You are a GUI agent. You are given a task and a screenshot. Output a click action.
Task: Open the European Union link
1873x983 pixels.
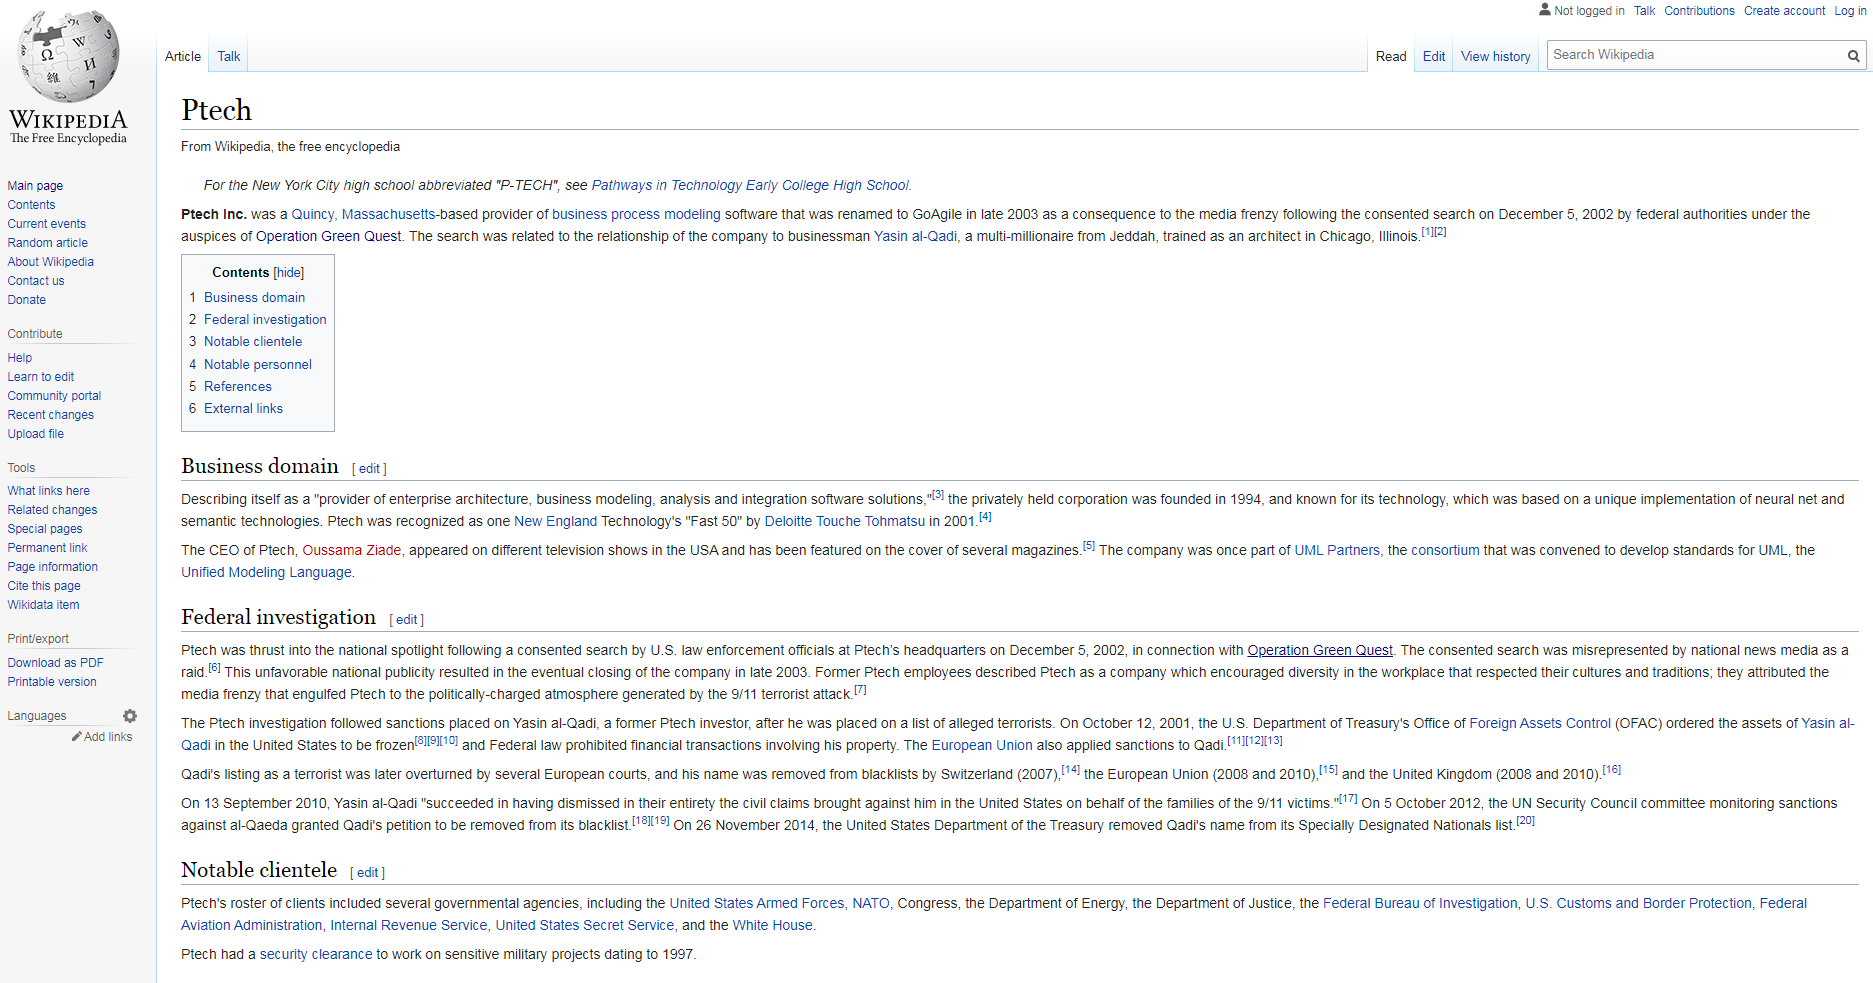[x=982, y=746]
